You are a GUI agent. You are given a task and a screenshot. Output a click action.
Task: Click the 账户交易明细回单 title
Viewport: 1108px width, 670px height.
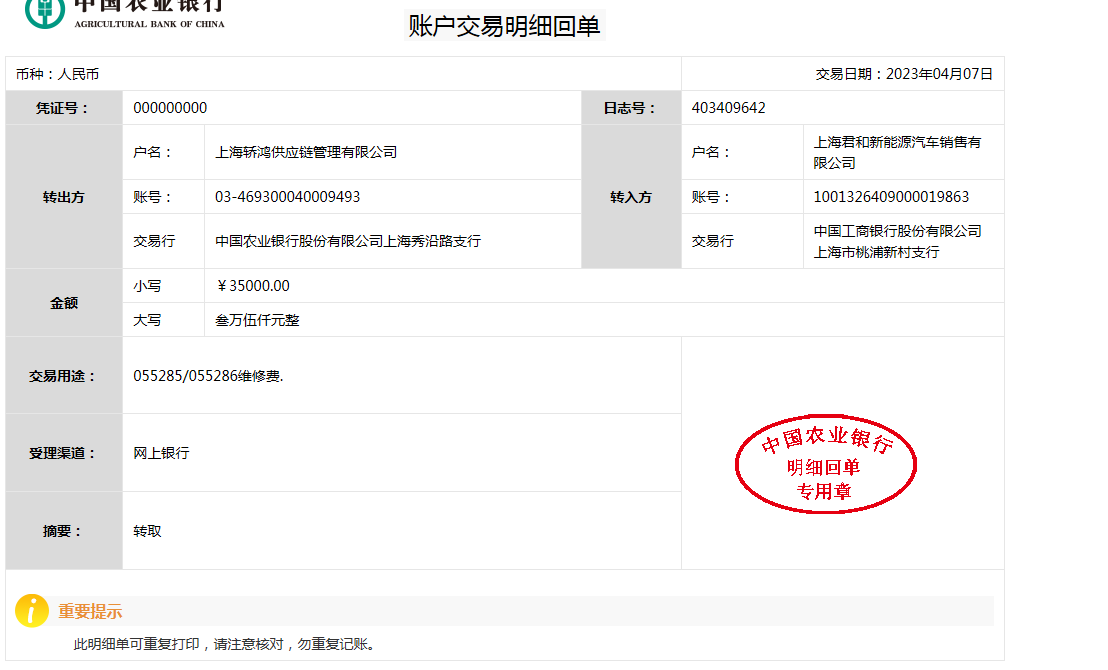[x=505, y=27]
